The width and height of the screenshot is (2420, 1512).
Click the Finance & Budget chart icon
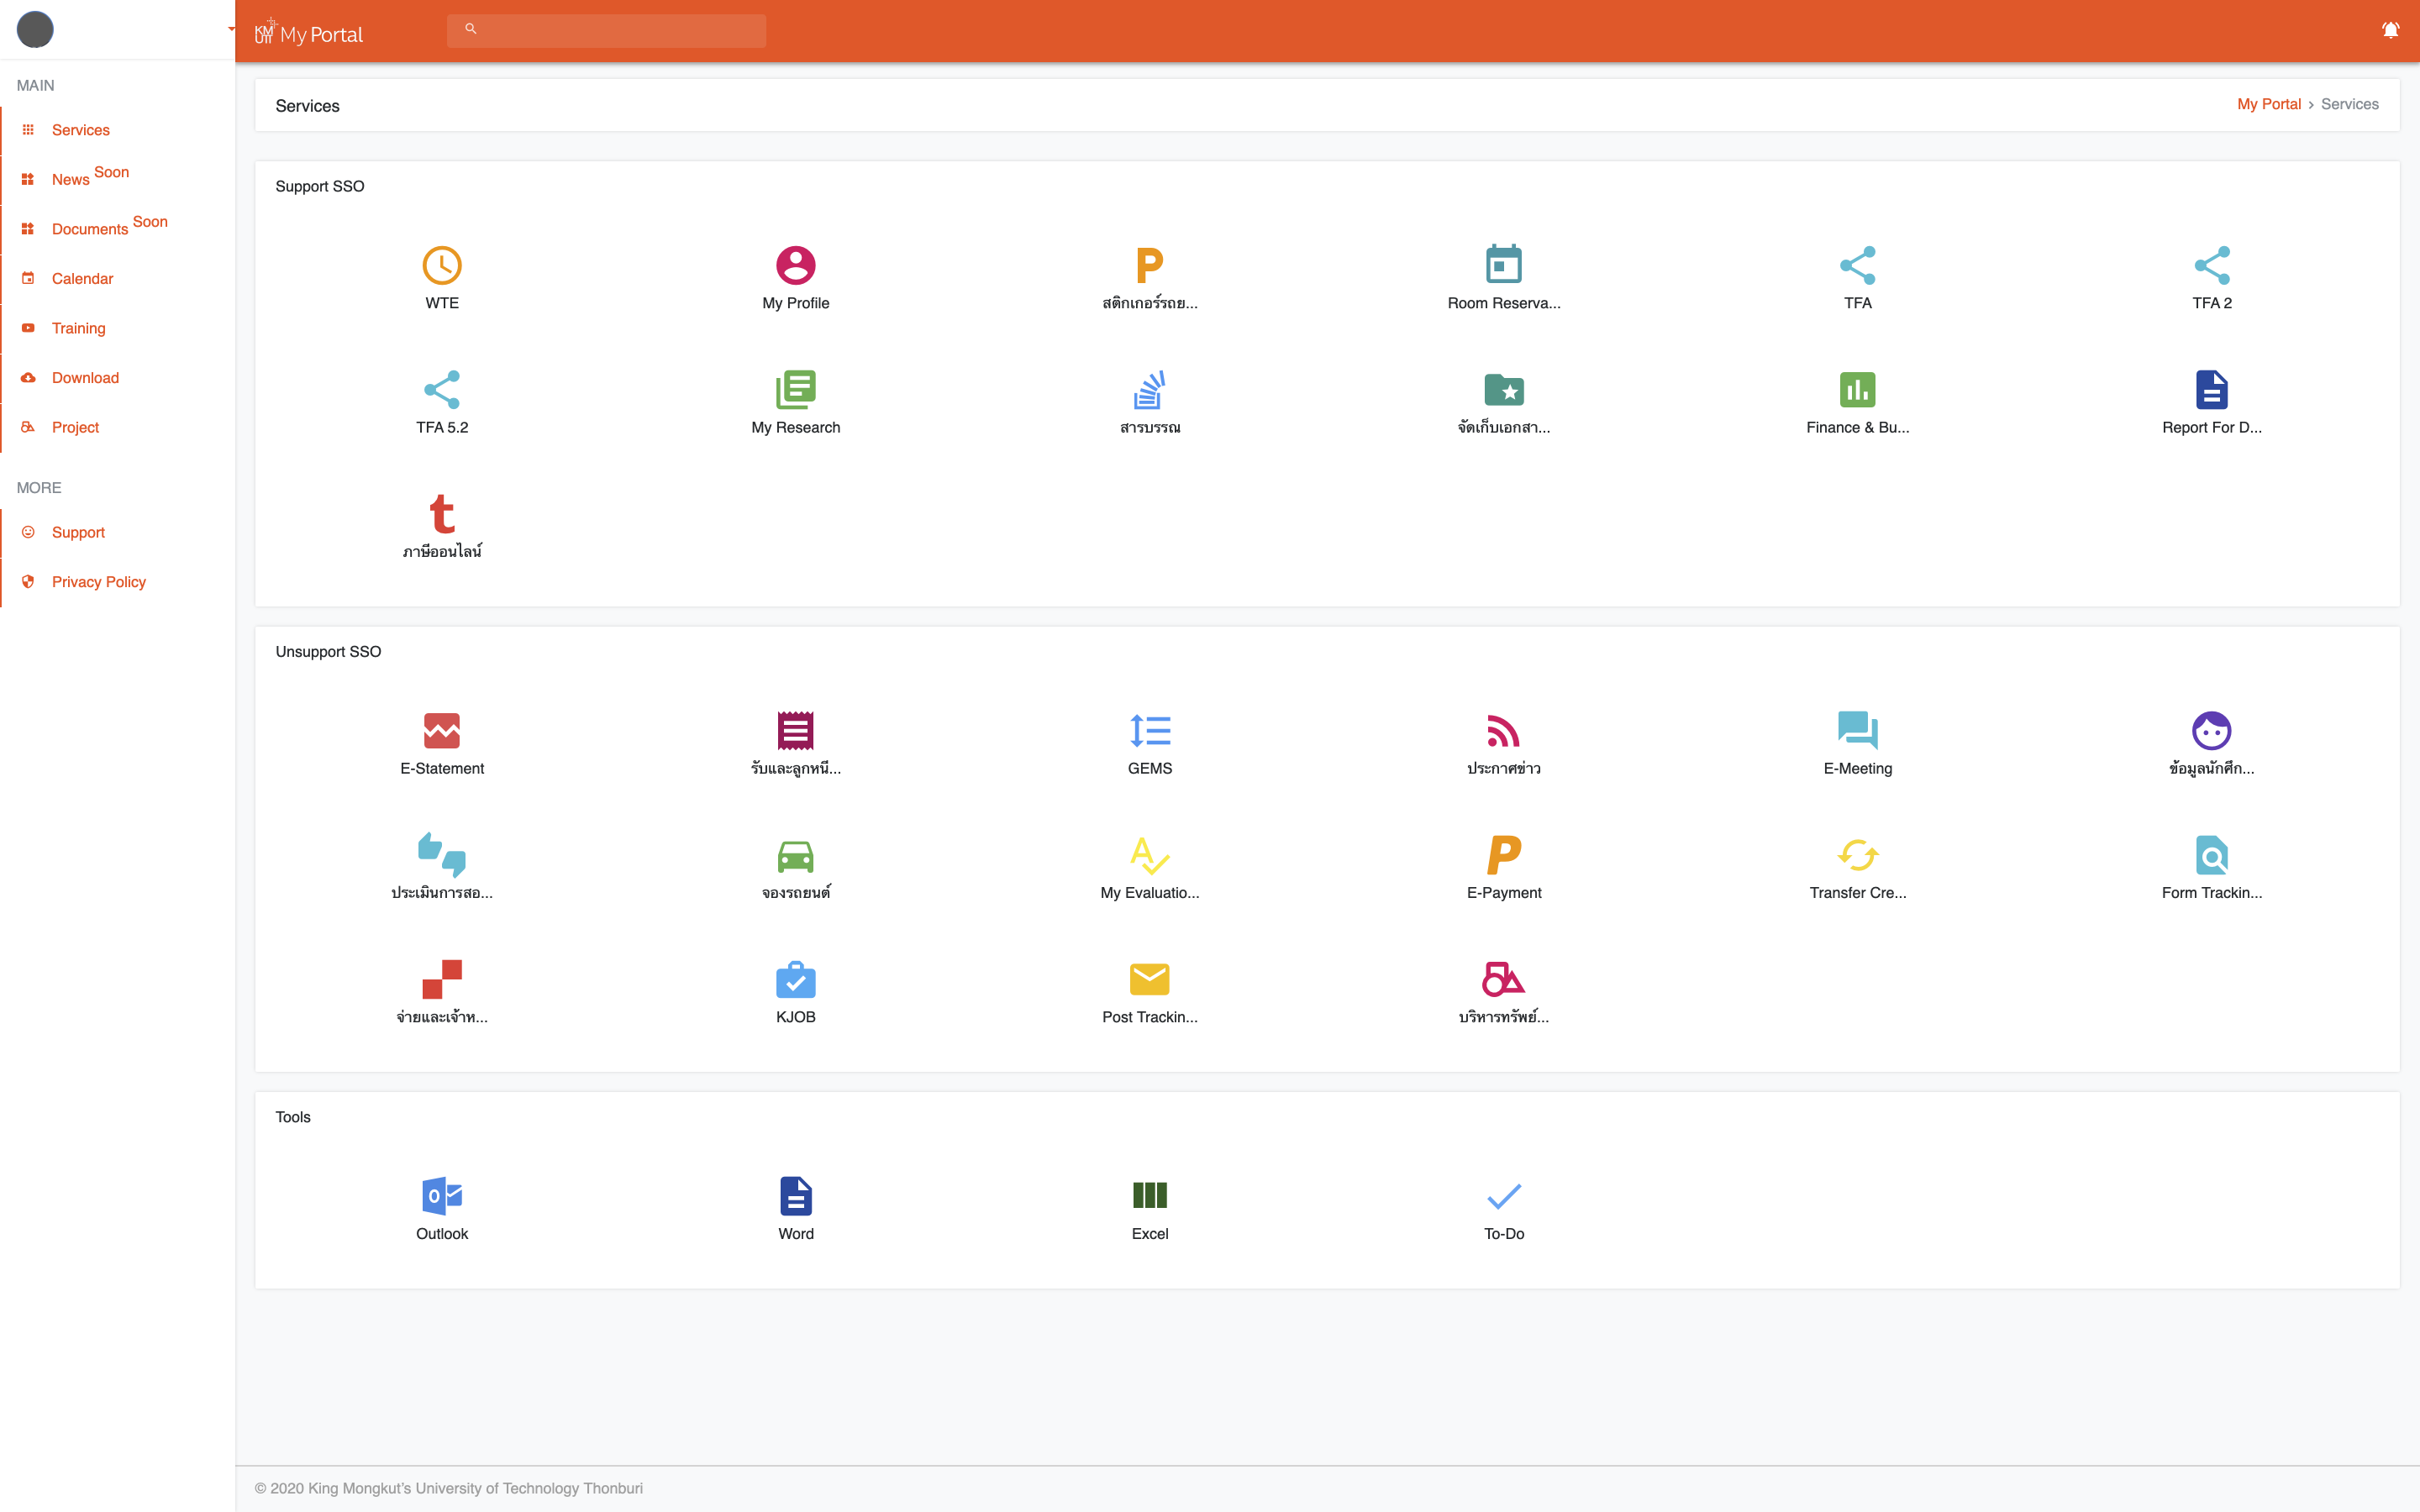point(1857,390)
